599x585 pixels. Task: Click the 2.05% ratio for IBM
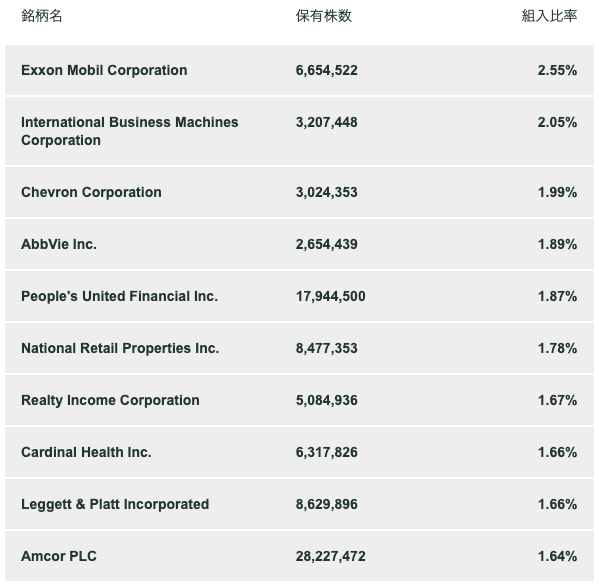[x=557, y=122]
